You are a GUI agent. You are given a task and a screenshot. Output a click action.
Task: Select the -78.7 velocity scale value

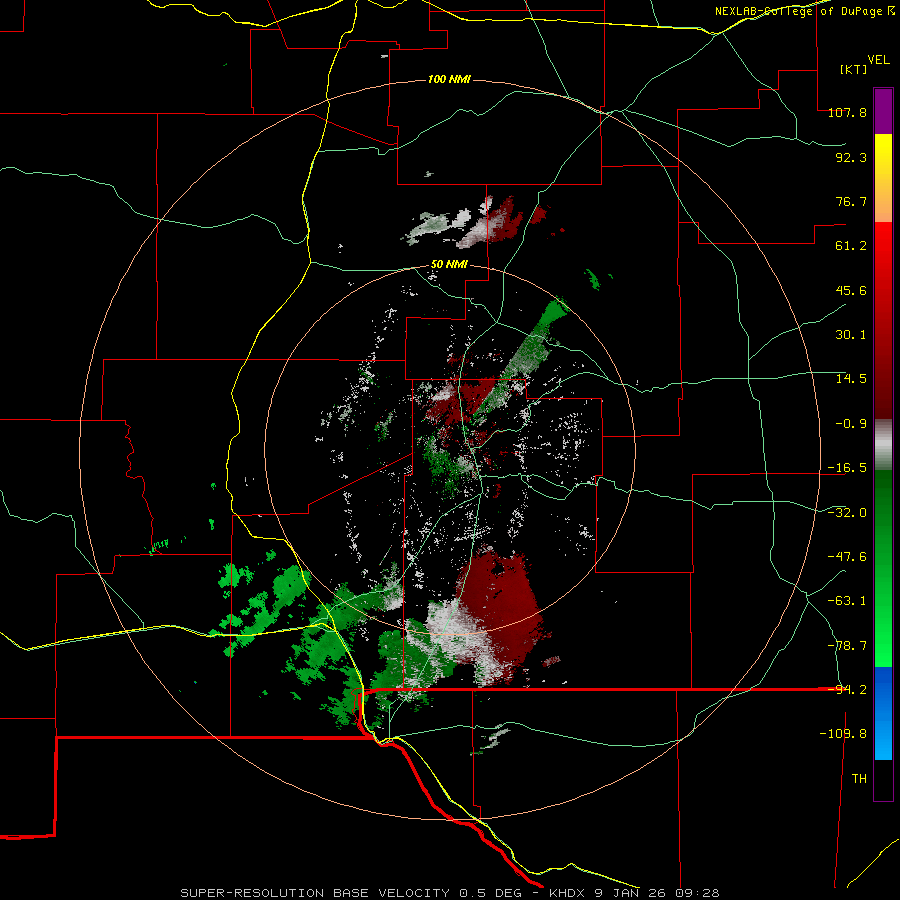click(x=847, y=646)
